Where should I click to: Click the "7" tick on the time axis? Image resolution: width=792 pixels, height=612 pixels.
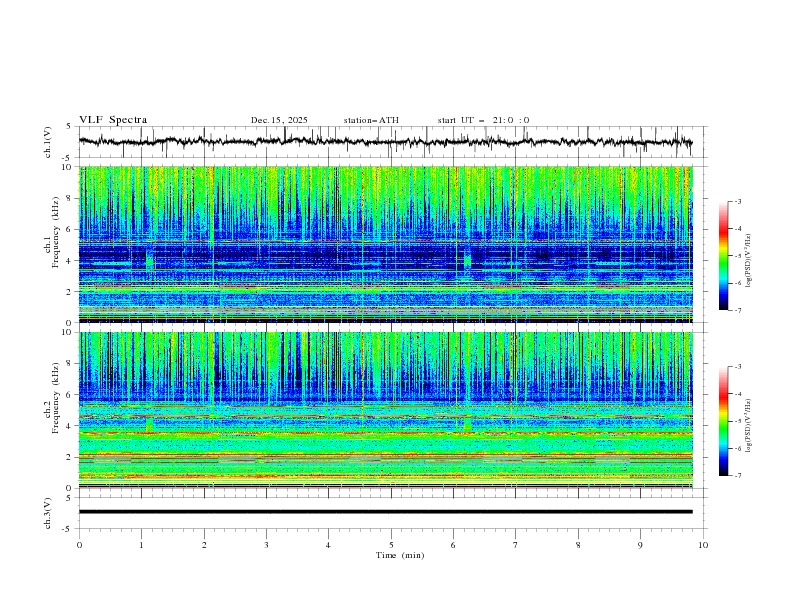516,545
